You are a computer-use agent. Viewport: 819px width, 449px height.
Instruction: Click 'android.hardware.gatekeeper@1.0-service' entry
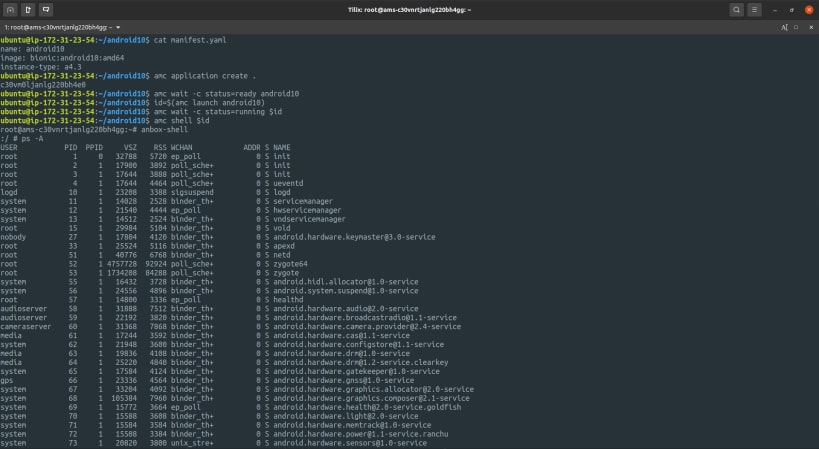click(x=356, y=371)
